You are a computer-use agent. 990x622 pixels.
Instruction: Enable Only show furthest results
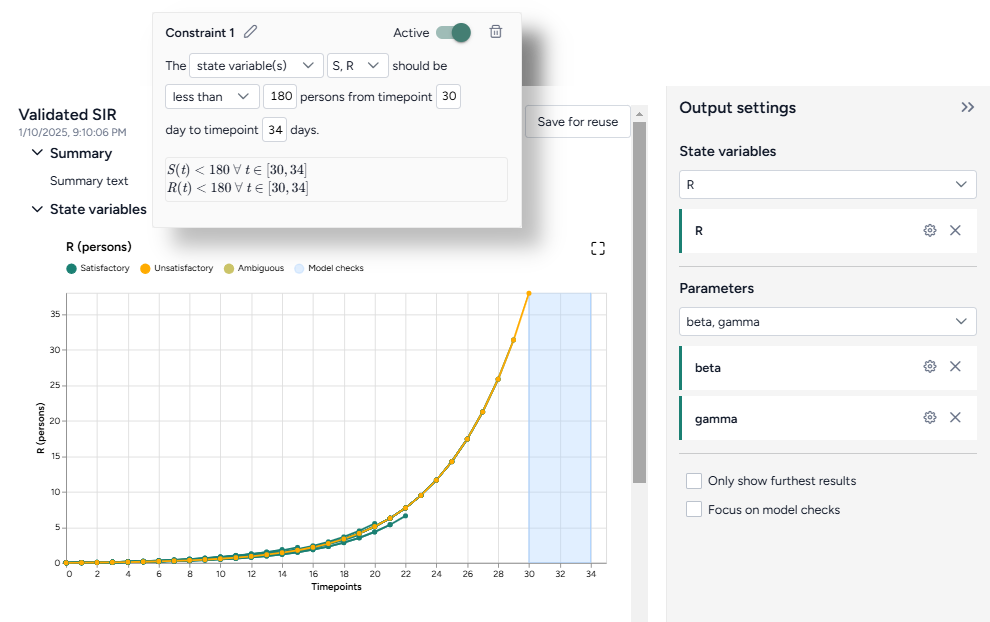tap(694, 481)
